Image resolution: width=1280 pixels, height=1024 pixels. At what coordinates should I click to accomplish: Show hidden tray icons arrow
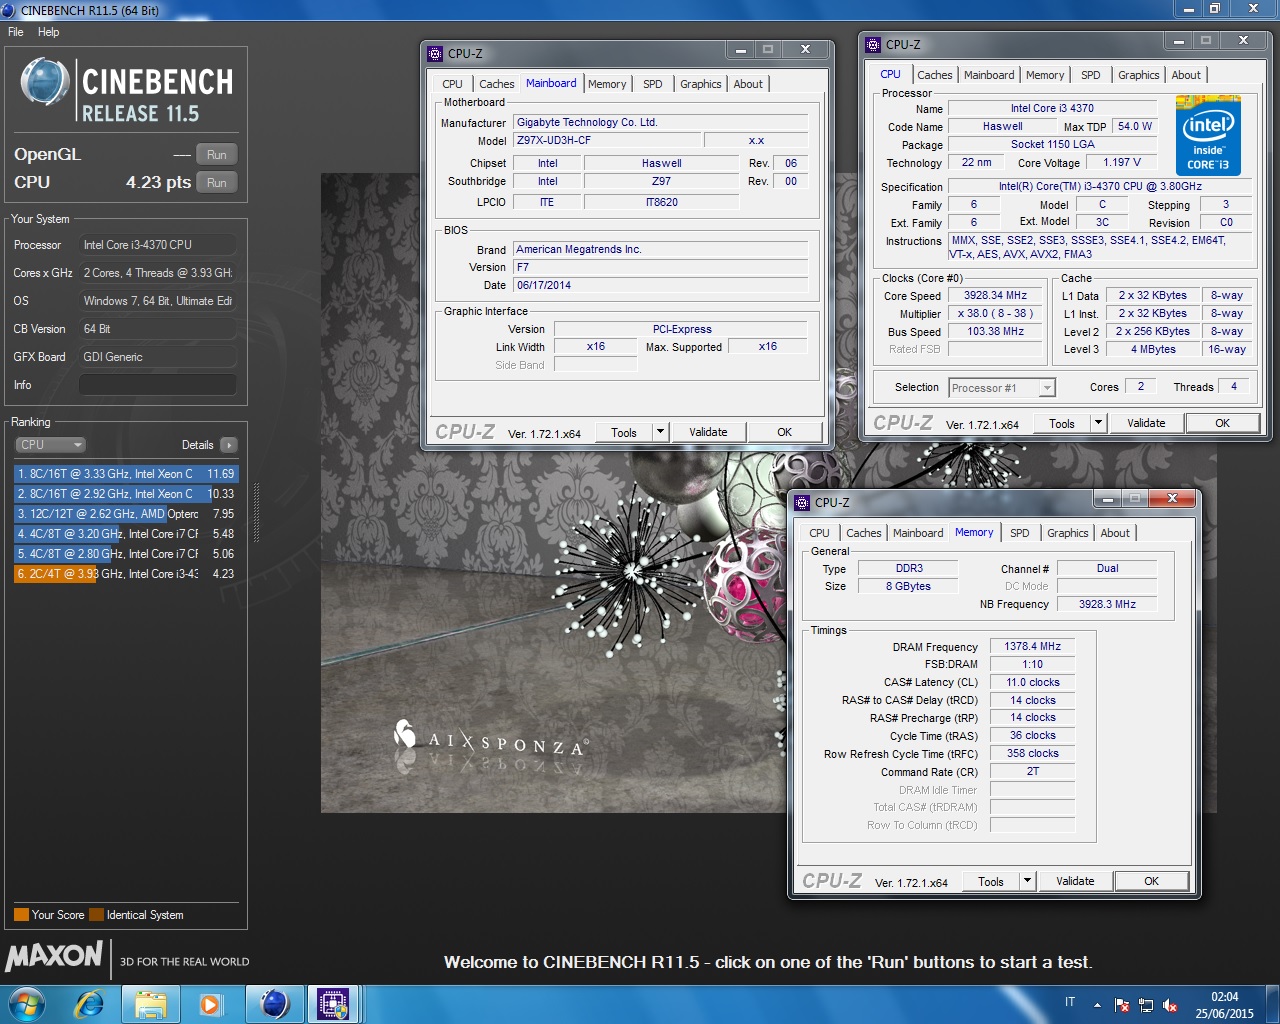(x=1098, y=1005)
